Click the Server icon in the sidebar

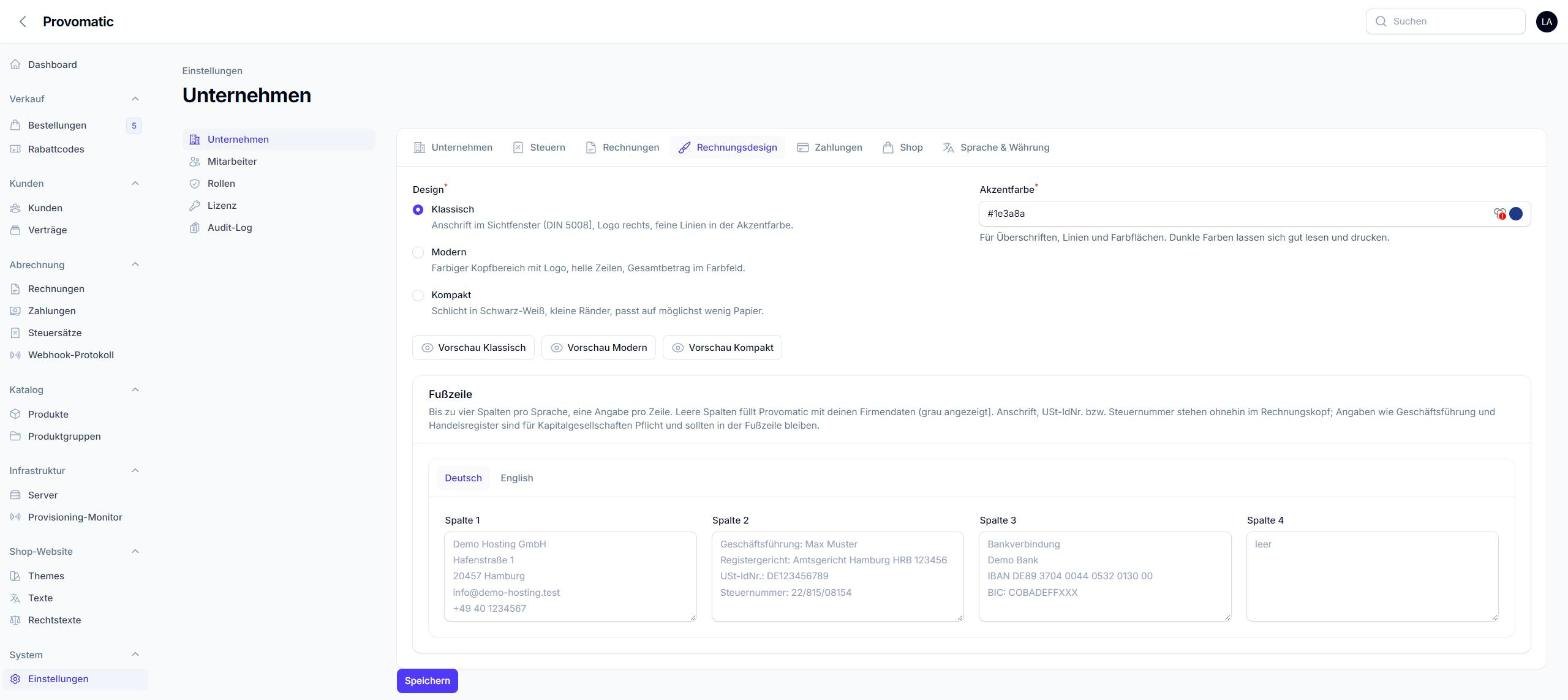tap(15, 495)
